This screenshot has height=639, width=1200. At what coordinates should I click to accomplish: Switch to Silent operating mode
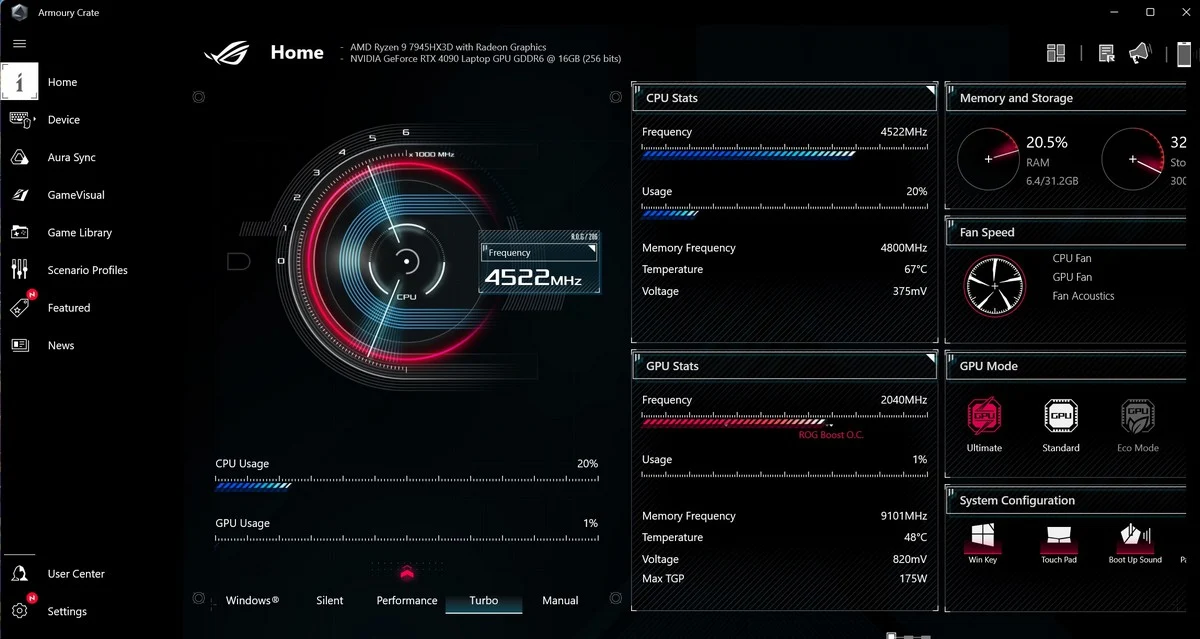[x=329, y=600]
